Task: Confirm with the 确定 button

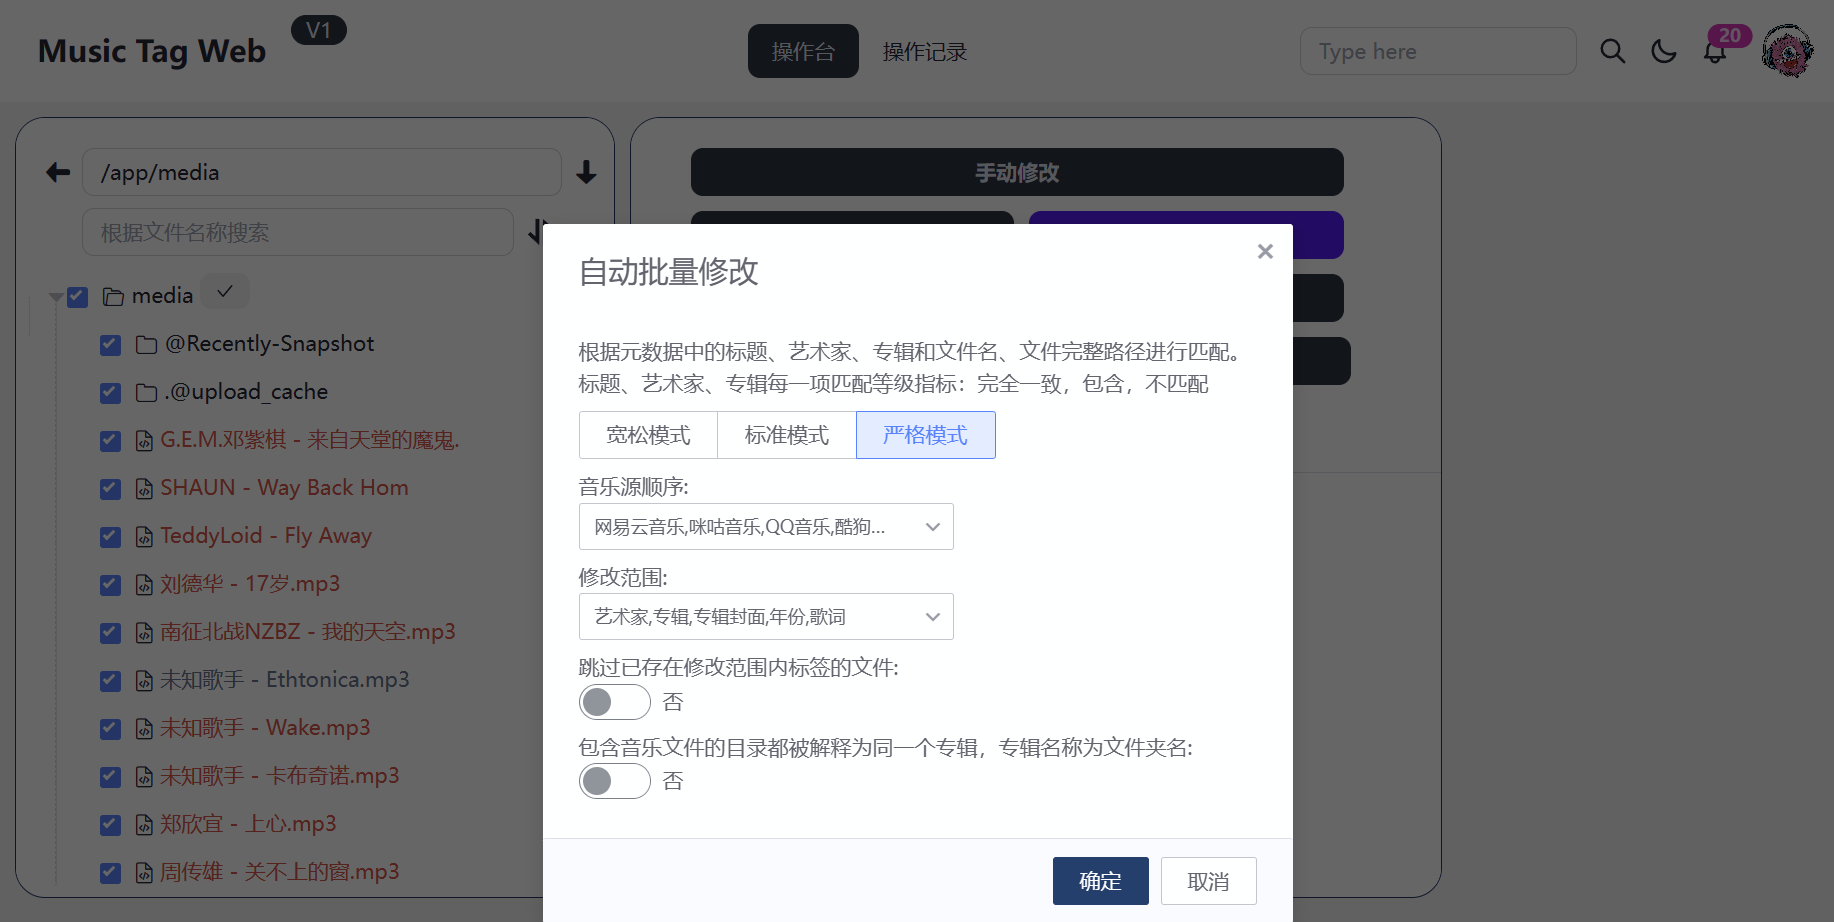Action: 1100,881
